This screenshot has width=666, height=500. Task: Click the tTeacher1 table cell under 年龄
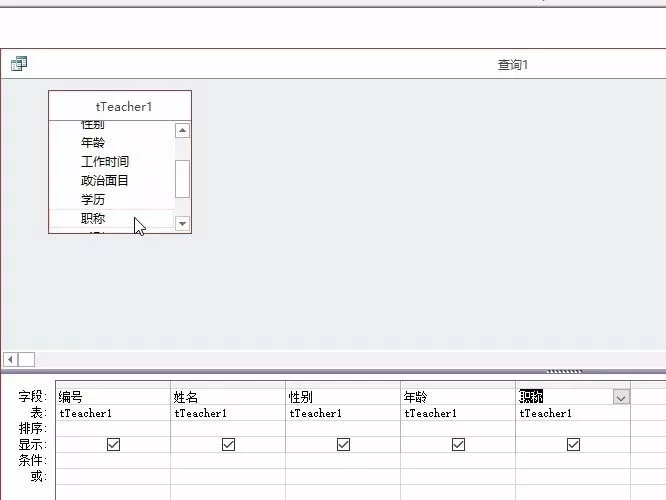tap(458, 413)
